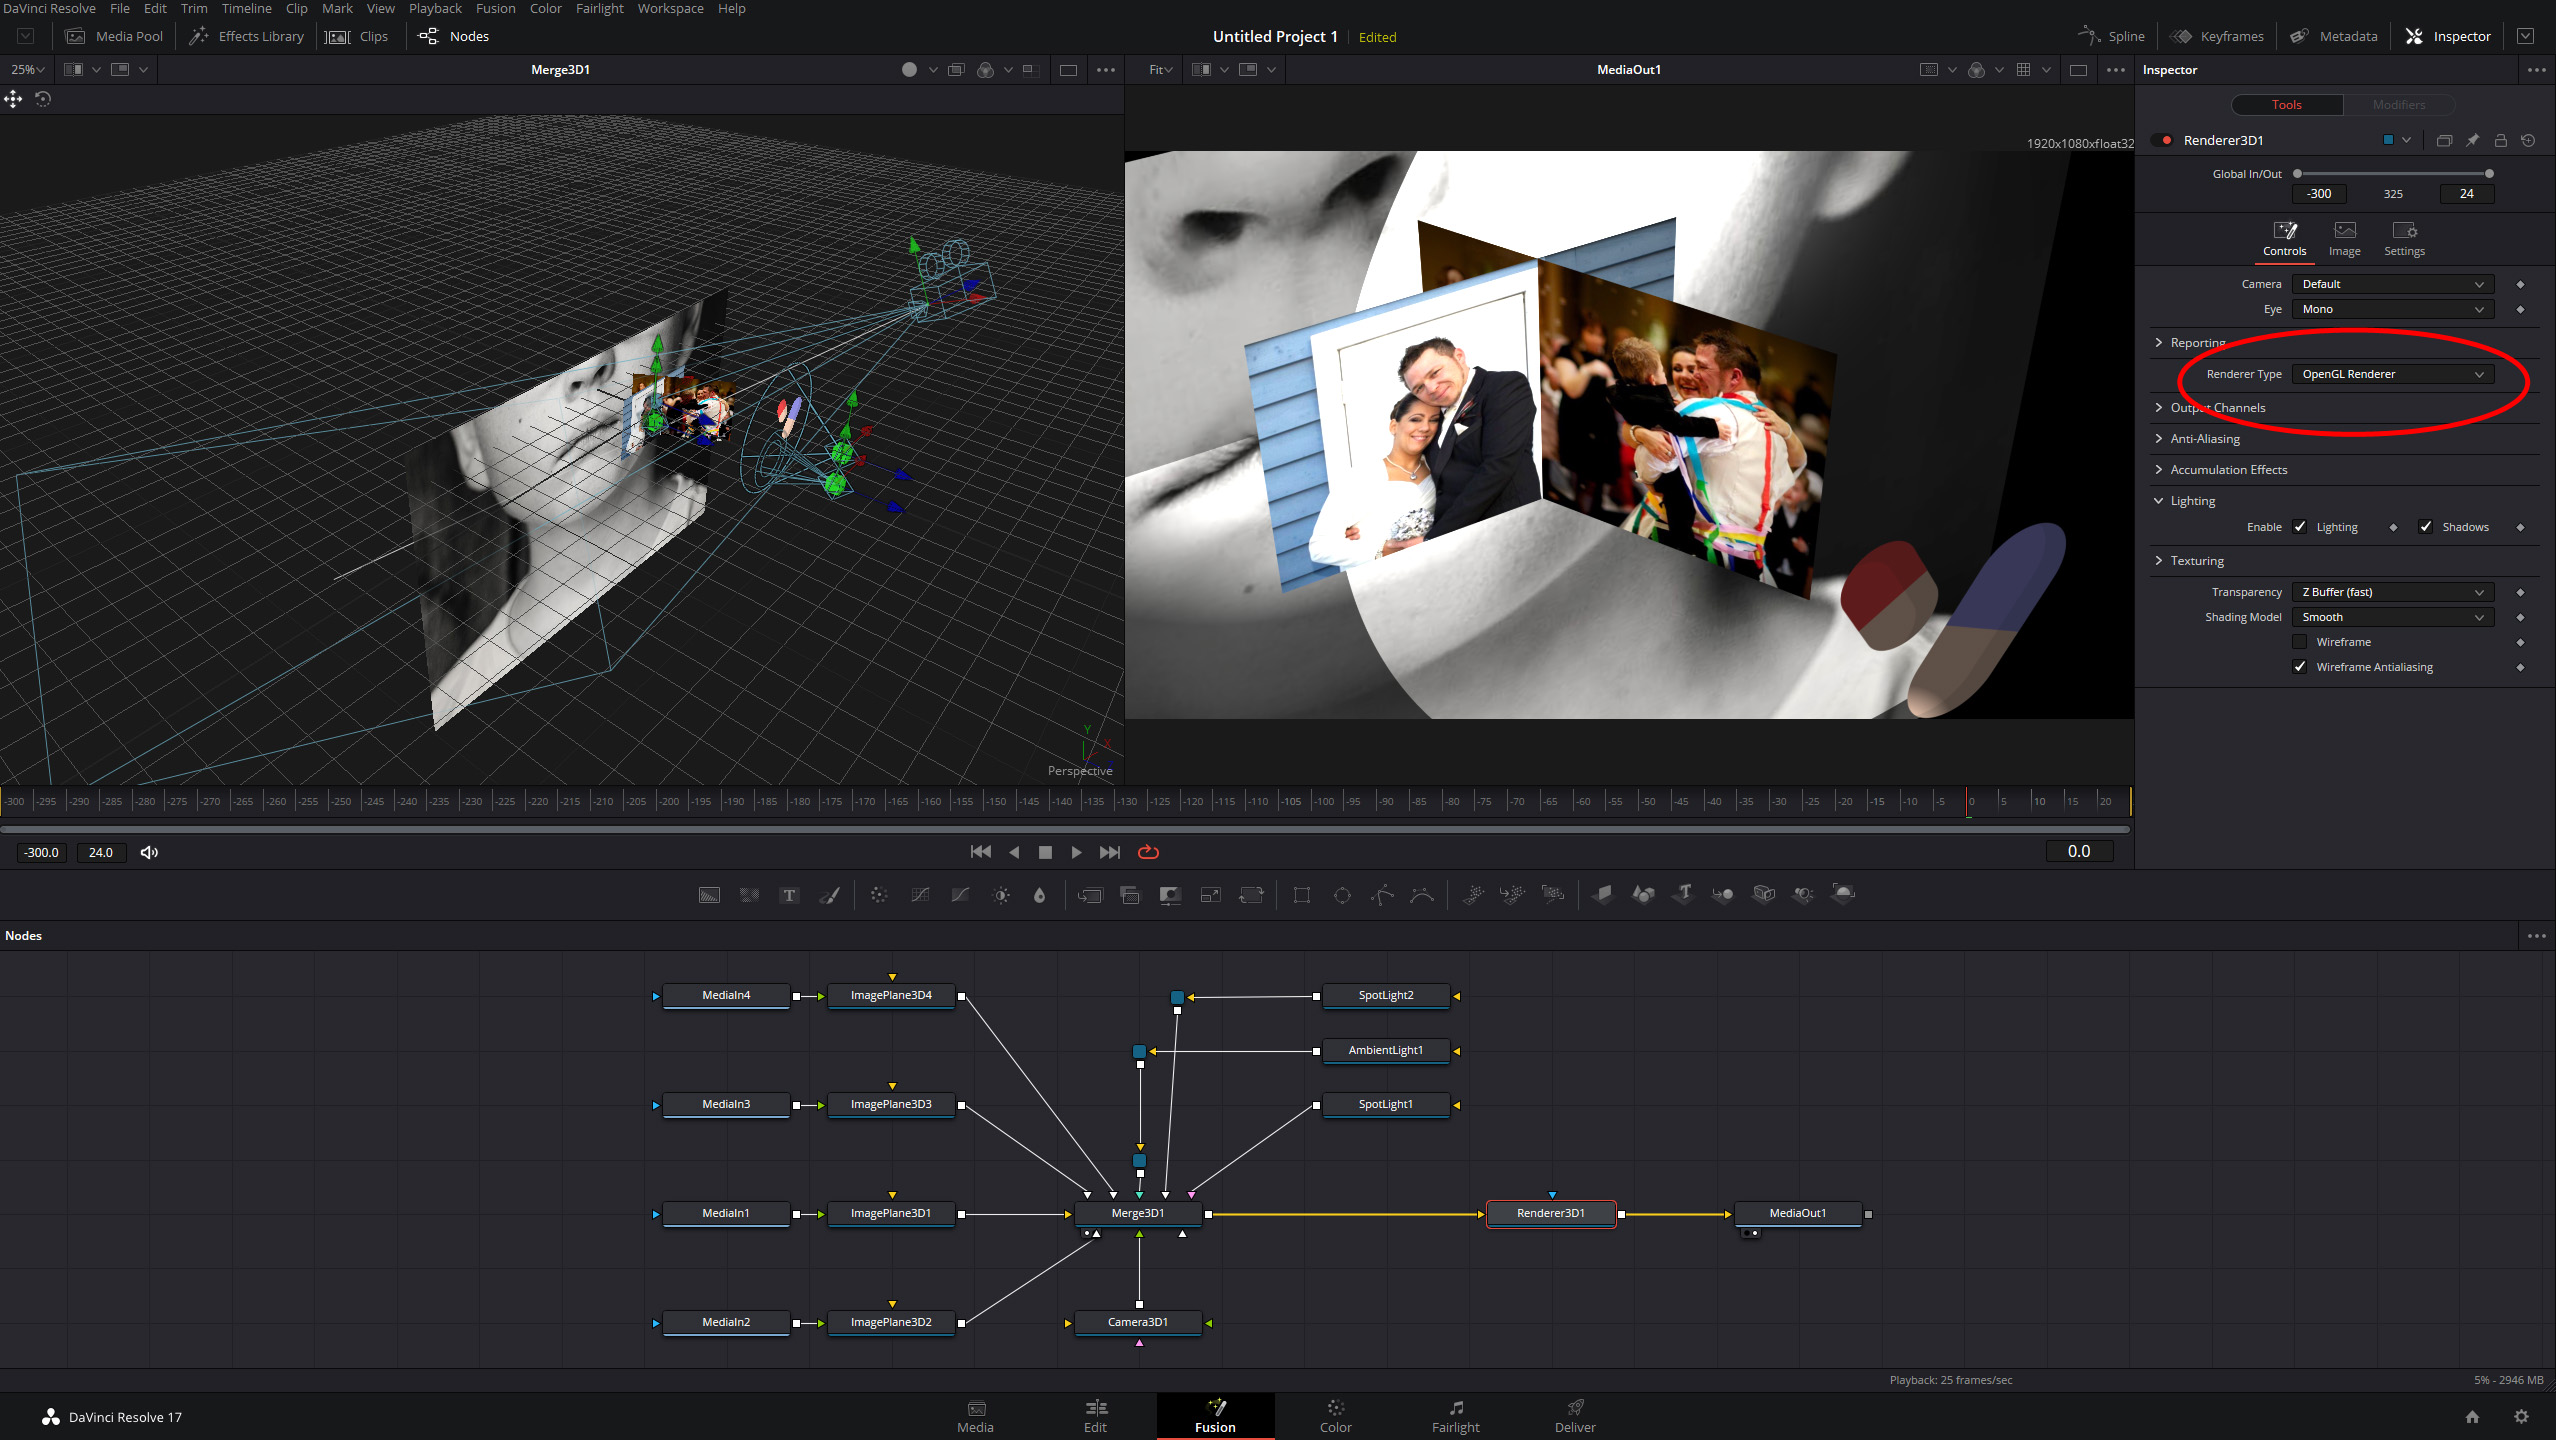Viewport: 2556px width, 1440px height.
Task: Open the Workspace menu
Action: click(670, 8)
